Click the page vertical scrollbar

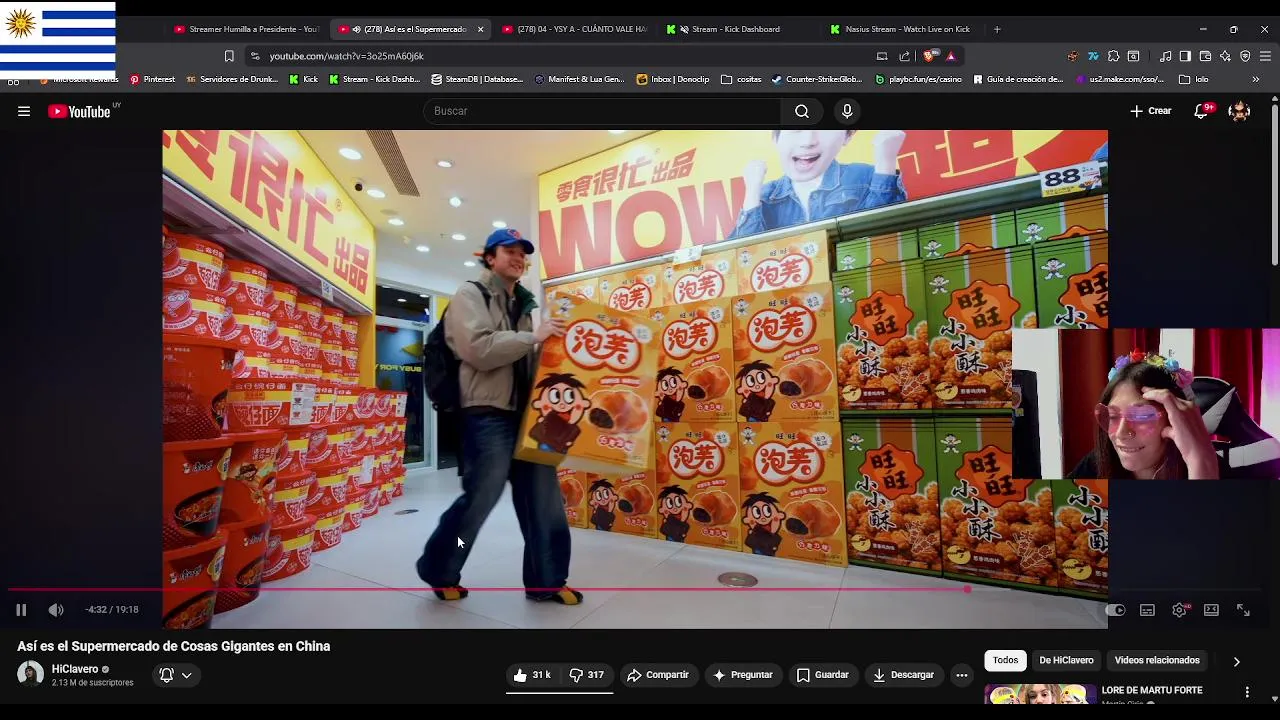pyautogui.click(x=1274, y=185)
